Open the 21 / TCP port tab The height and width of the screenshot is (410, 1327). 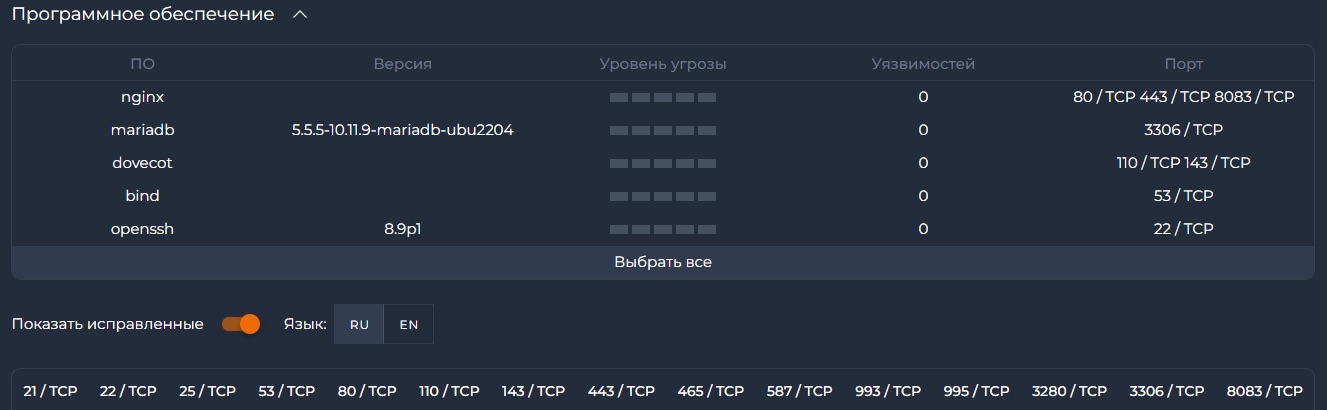point(50,391)
